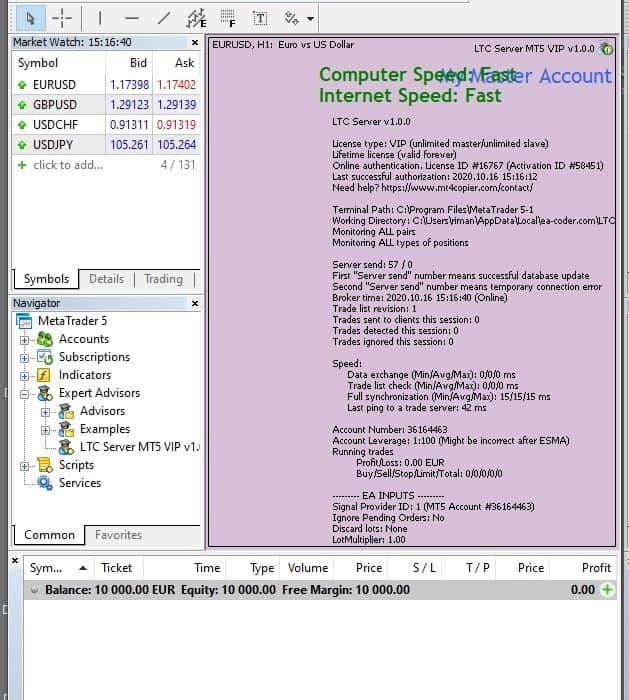Click the Balance summary row
The width and height of the screenshot is (629, 700).
coord(320,590)
